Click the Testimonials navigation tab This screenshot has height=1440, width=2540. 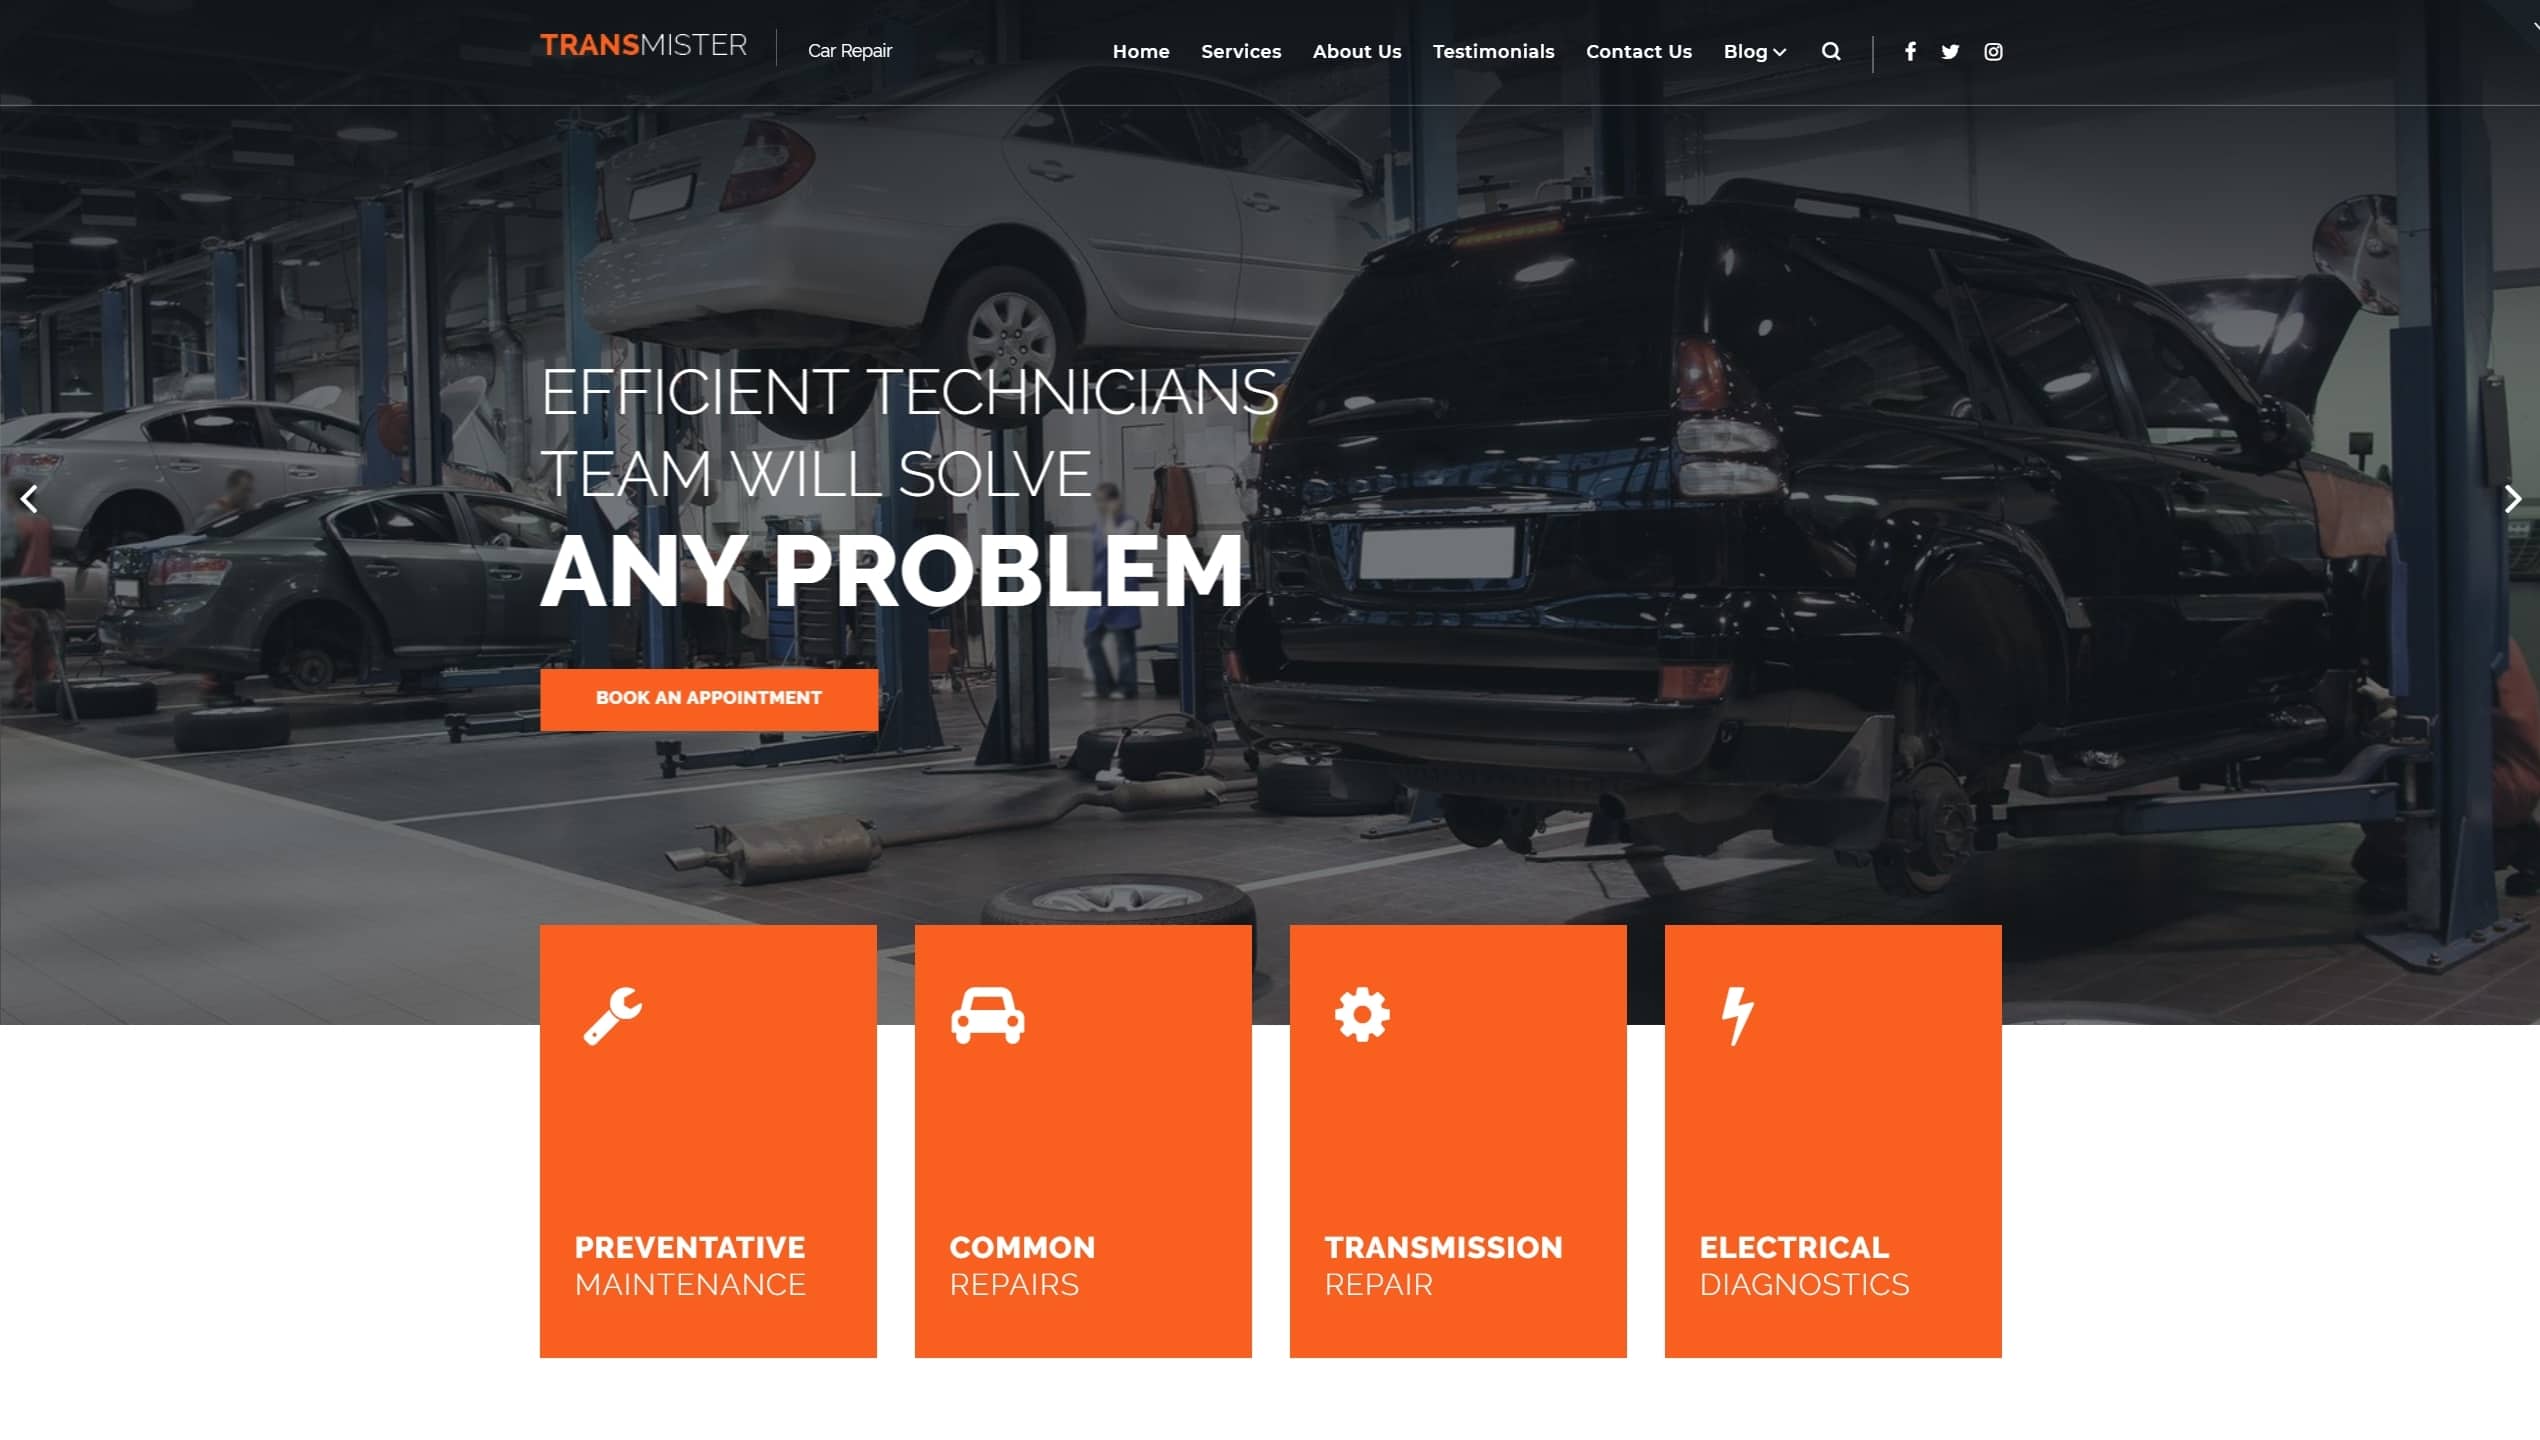coord(1493,51)
